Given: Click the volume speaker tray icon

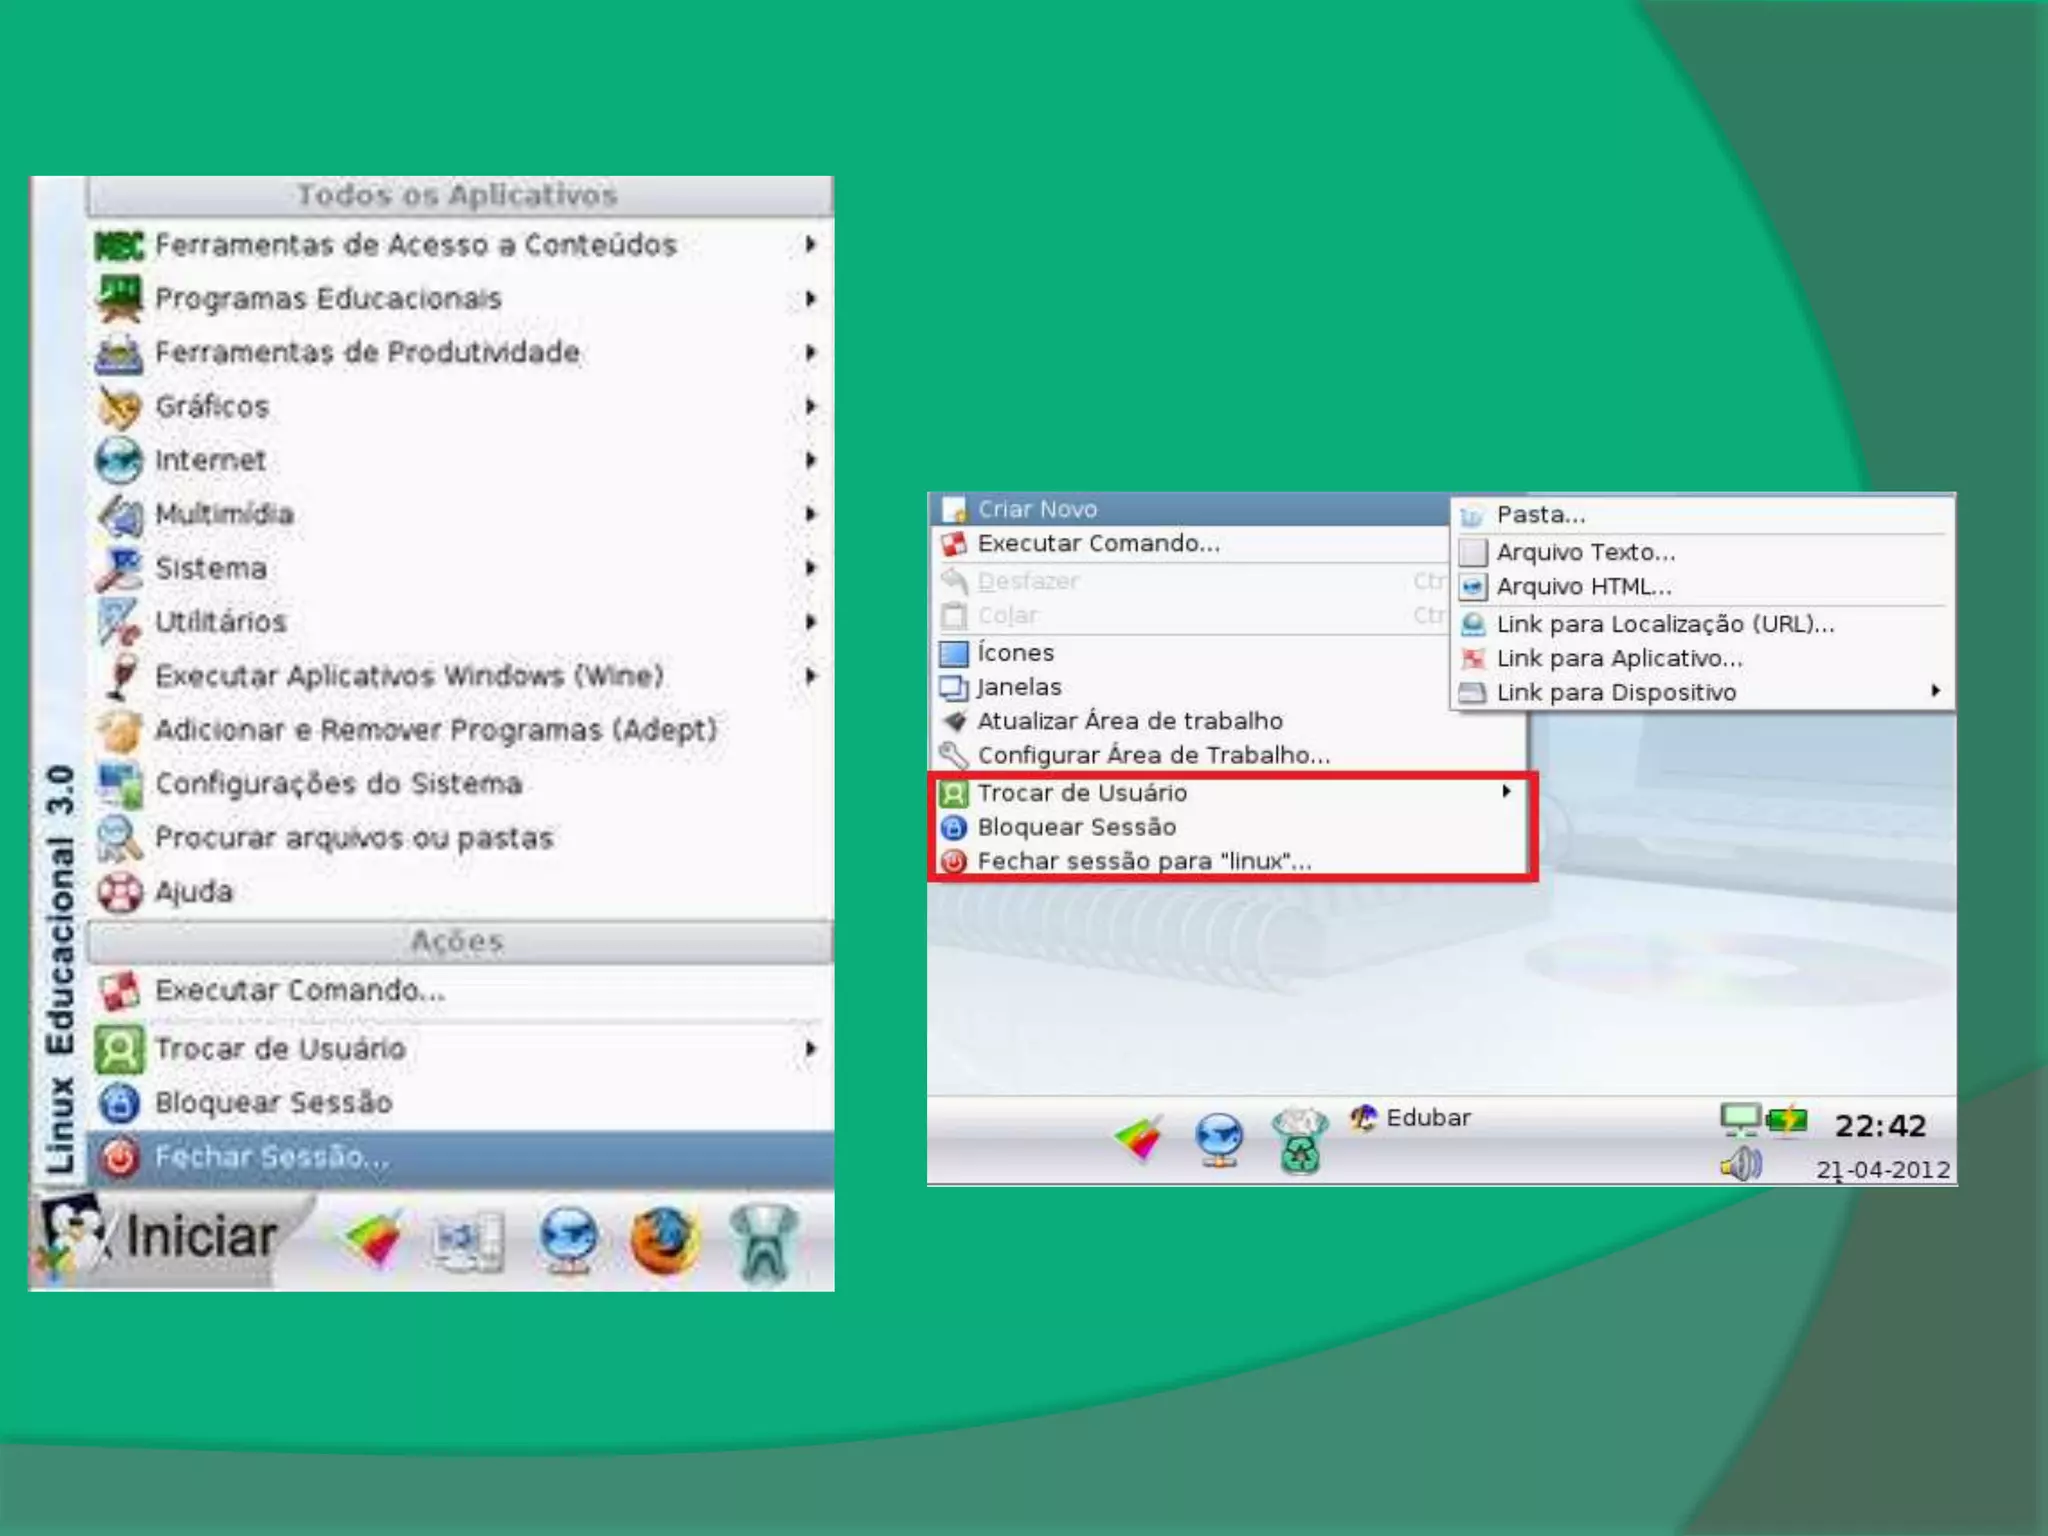Looking at the screenshot, I should 1741,1165.
